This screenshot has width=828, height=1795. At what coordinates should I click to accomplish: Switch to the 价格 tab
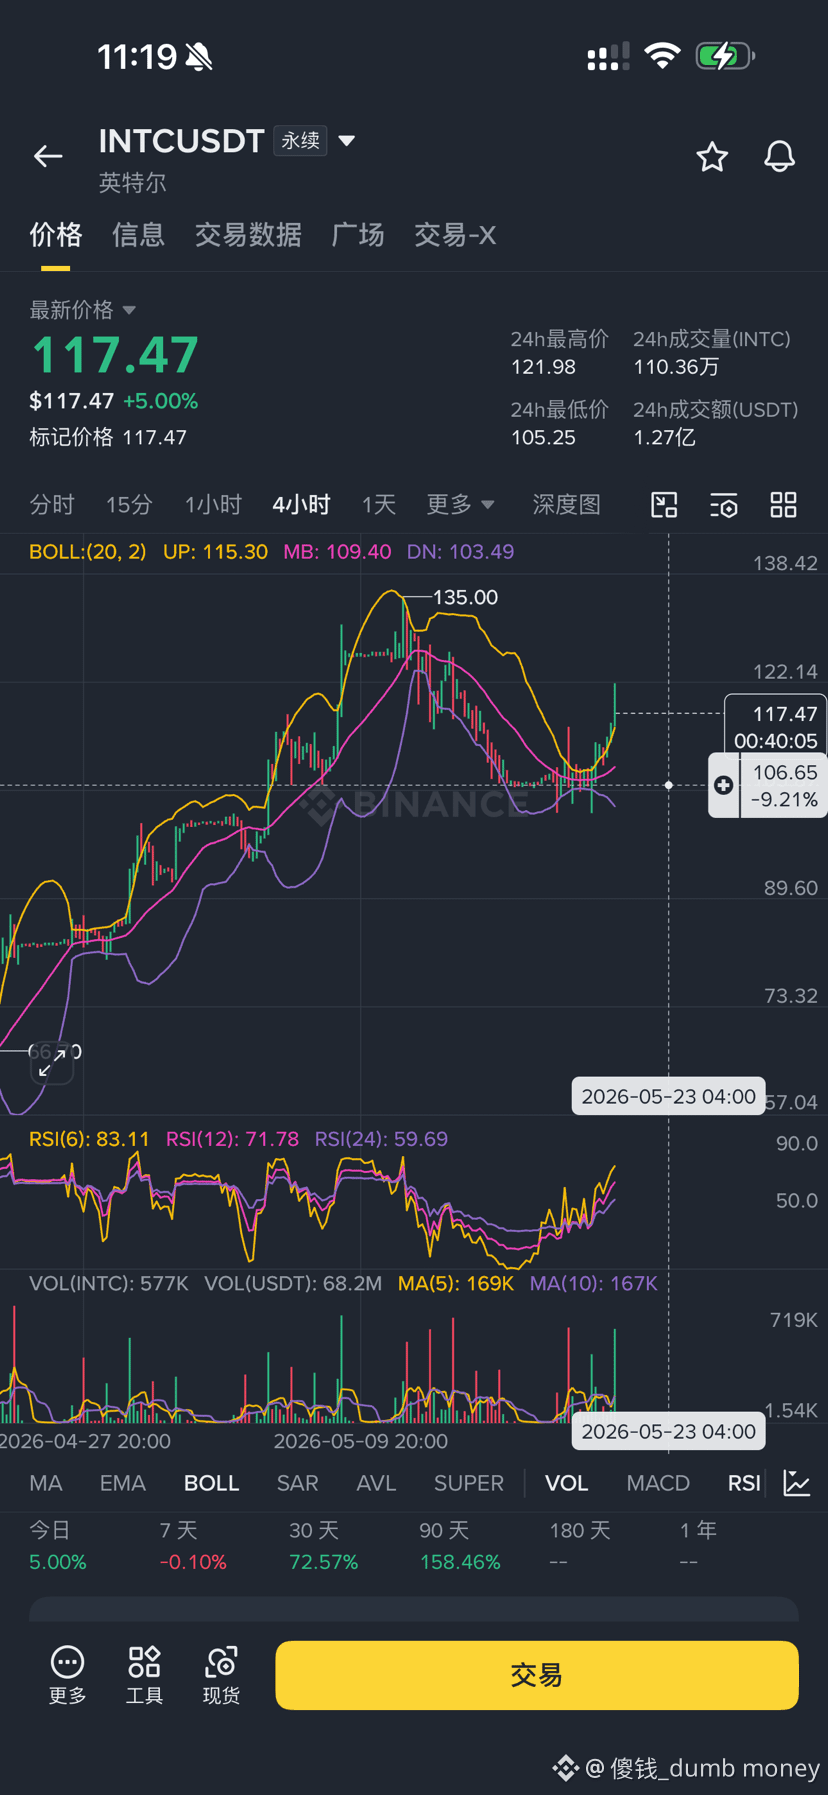[55, 235]
